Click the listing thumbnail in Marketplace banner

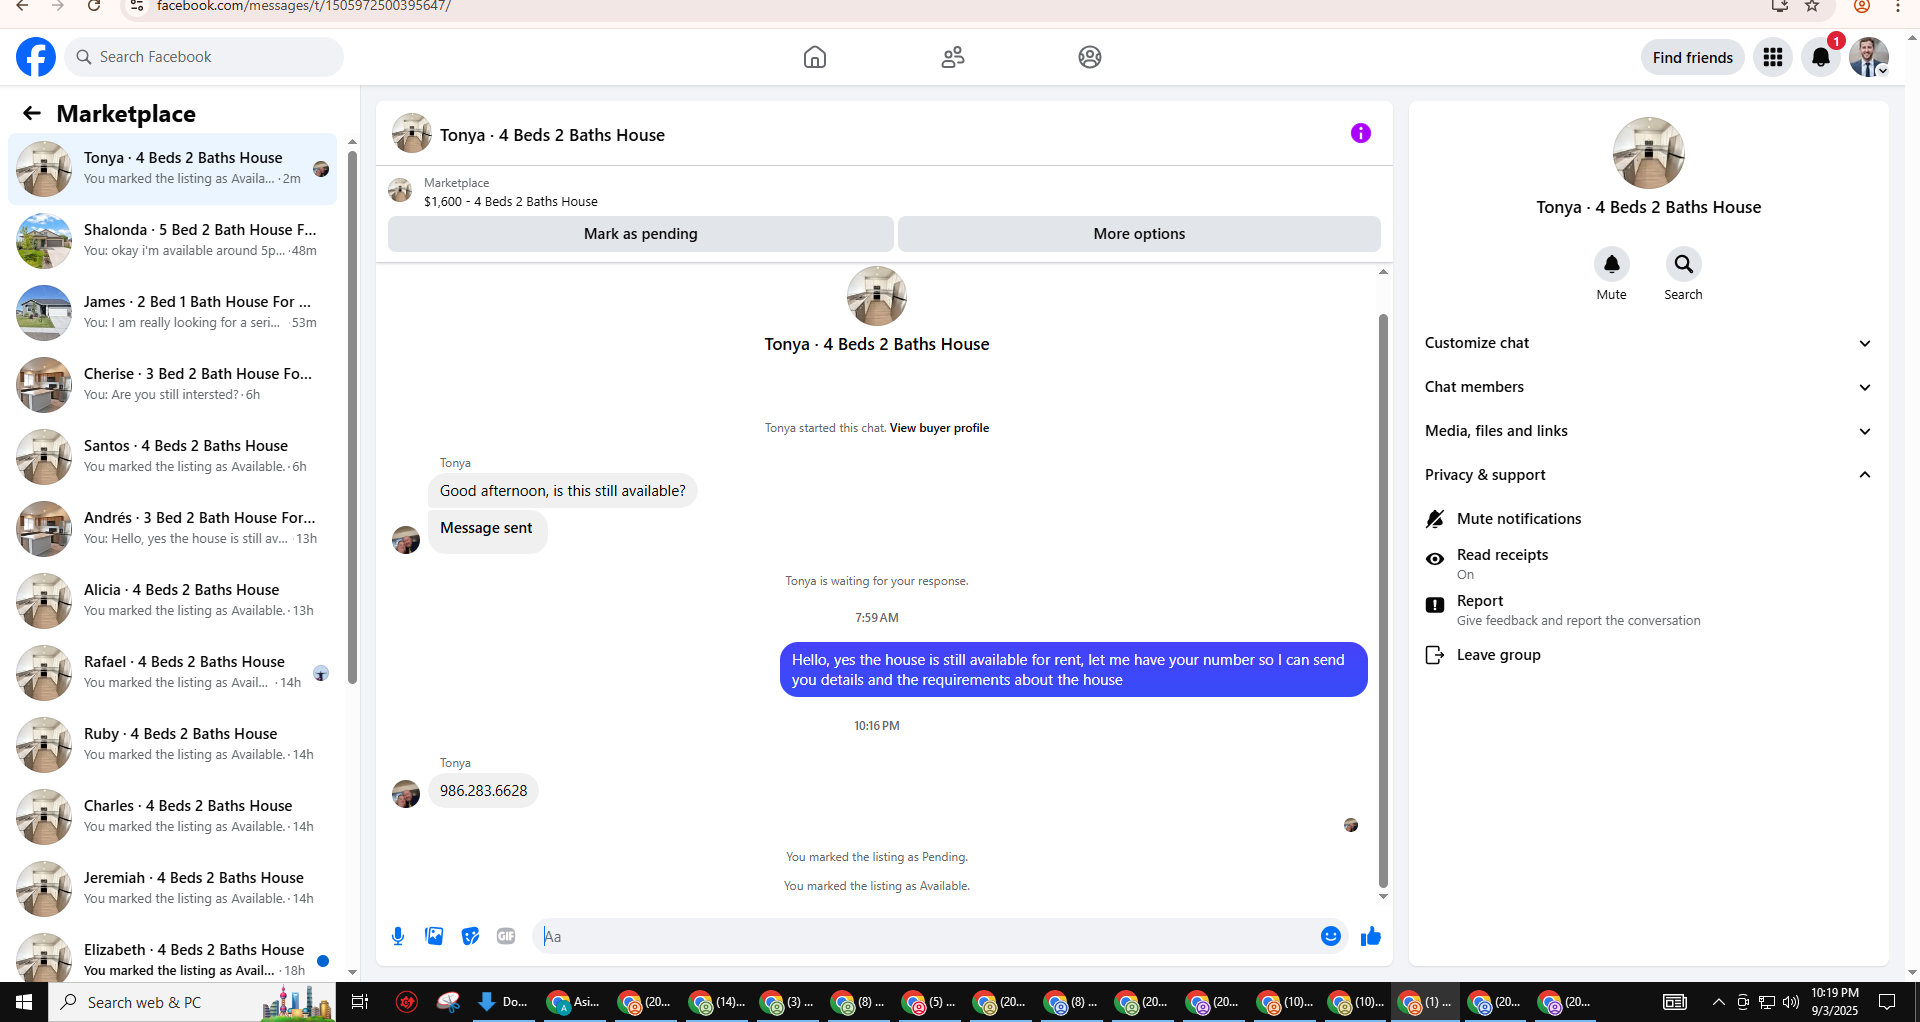tap(400, 190)
